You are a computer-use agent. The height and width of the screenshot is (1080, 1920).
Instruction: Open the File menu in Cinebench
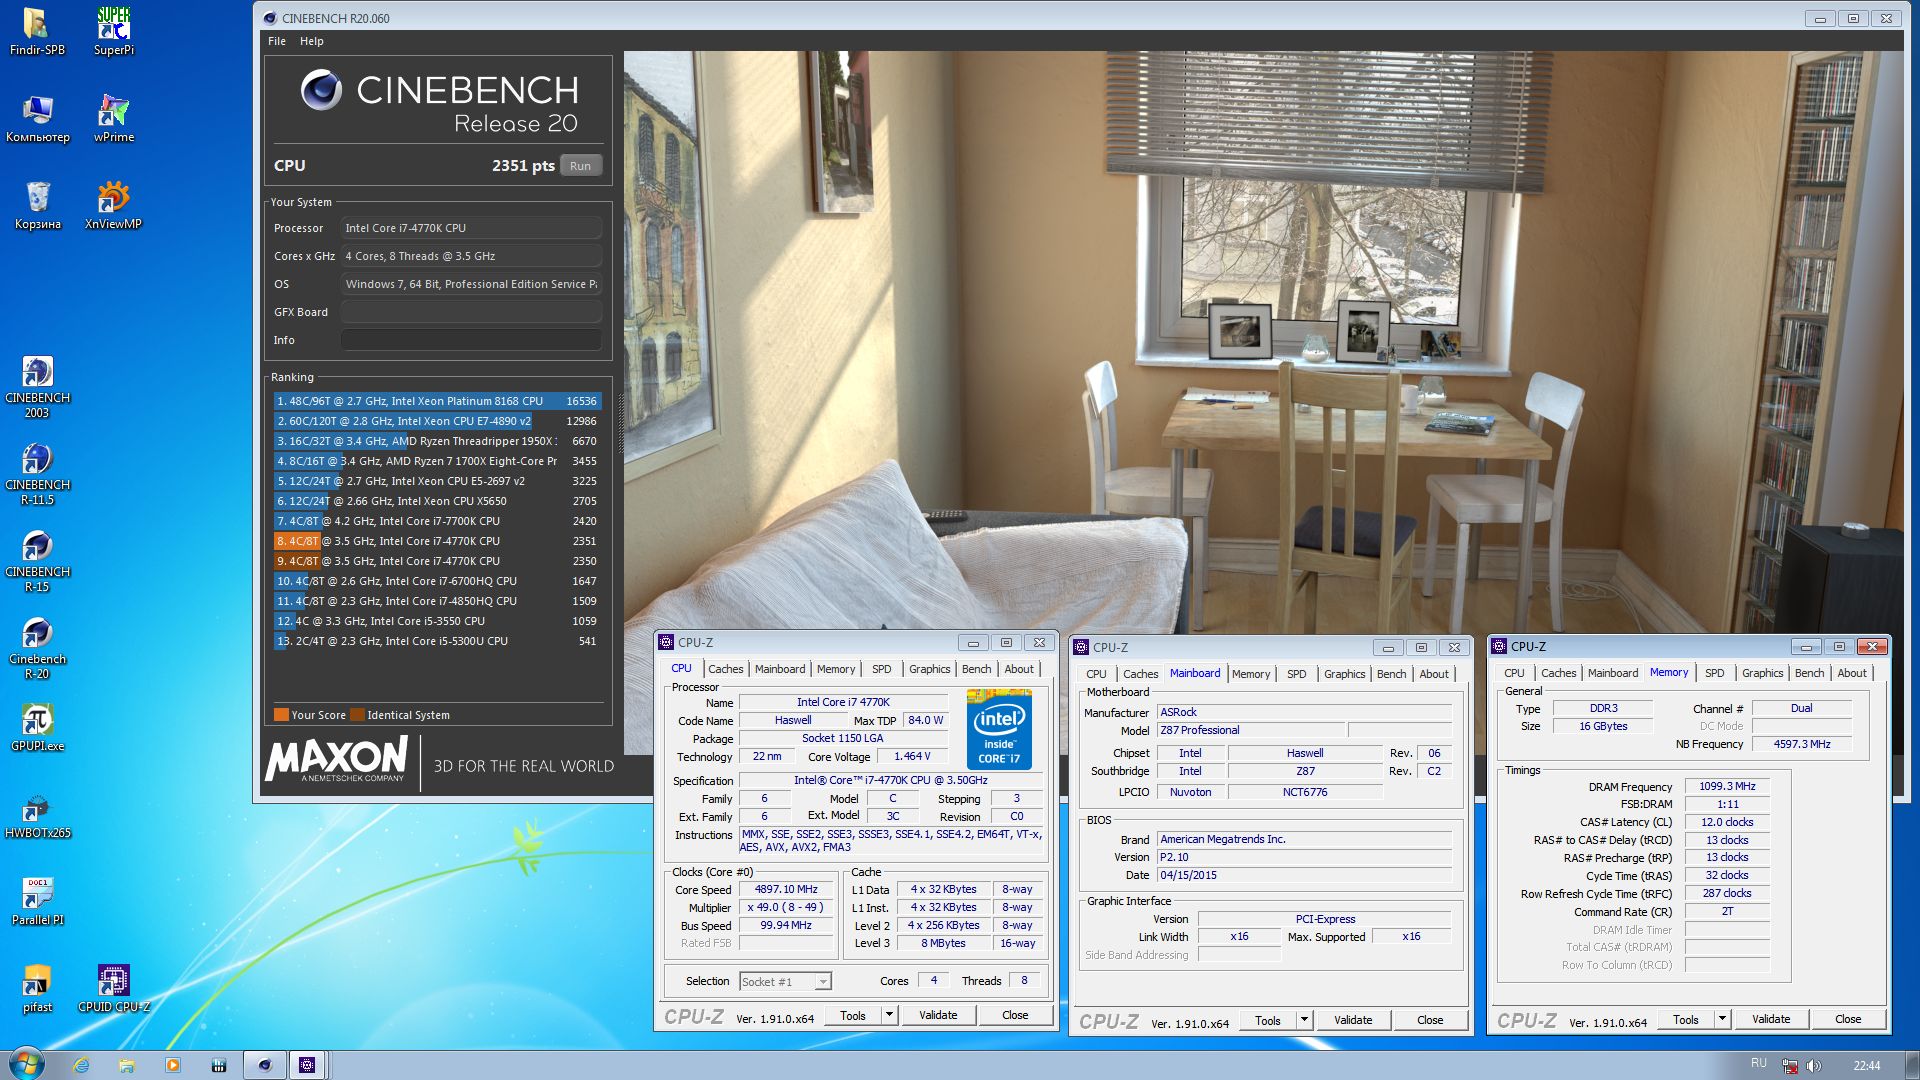277,41
